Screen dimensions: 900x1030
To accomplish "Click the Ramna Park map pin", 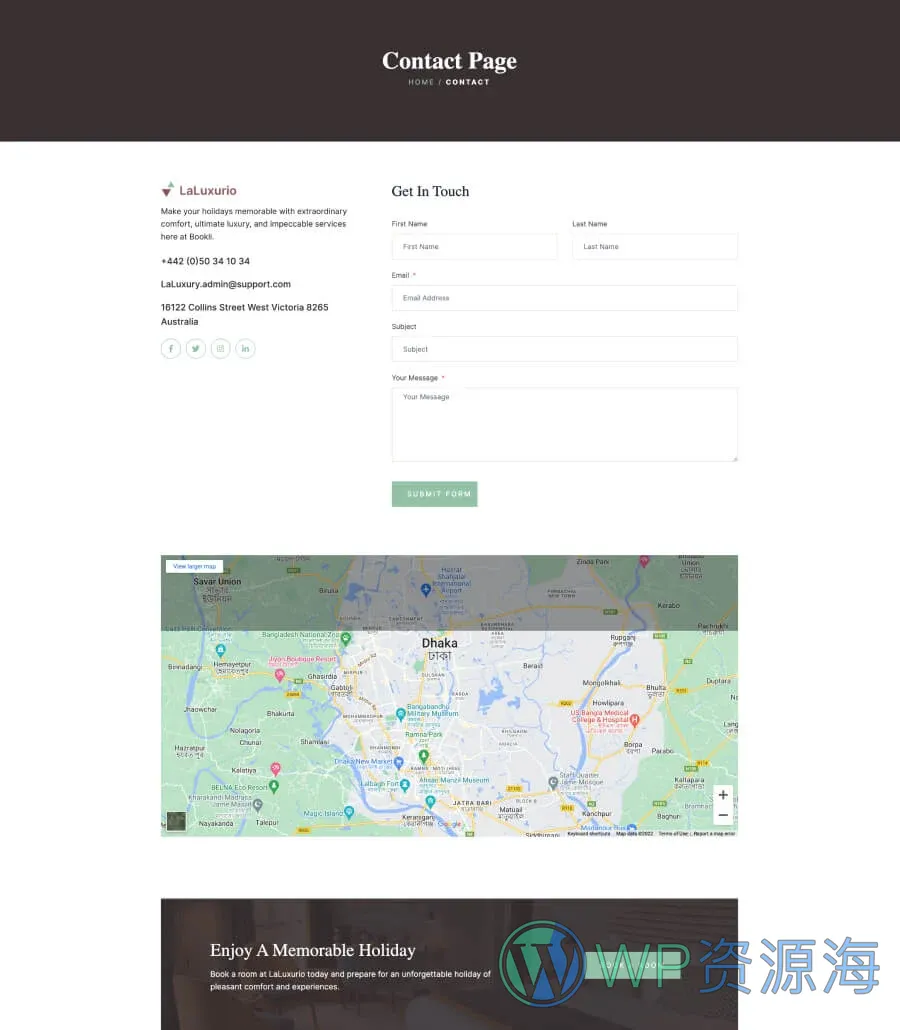I will pyautogui.click(x=424, y=756).
